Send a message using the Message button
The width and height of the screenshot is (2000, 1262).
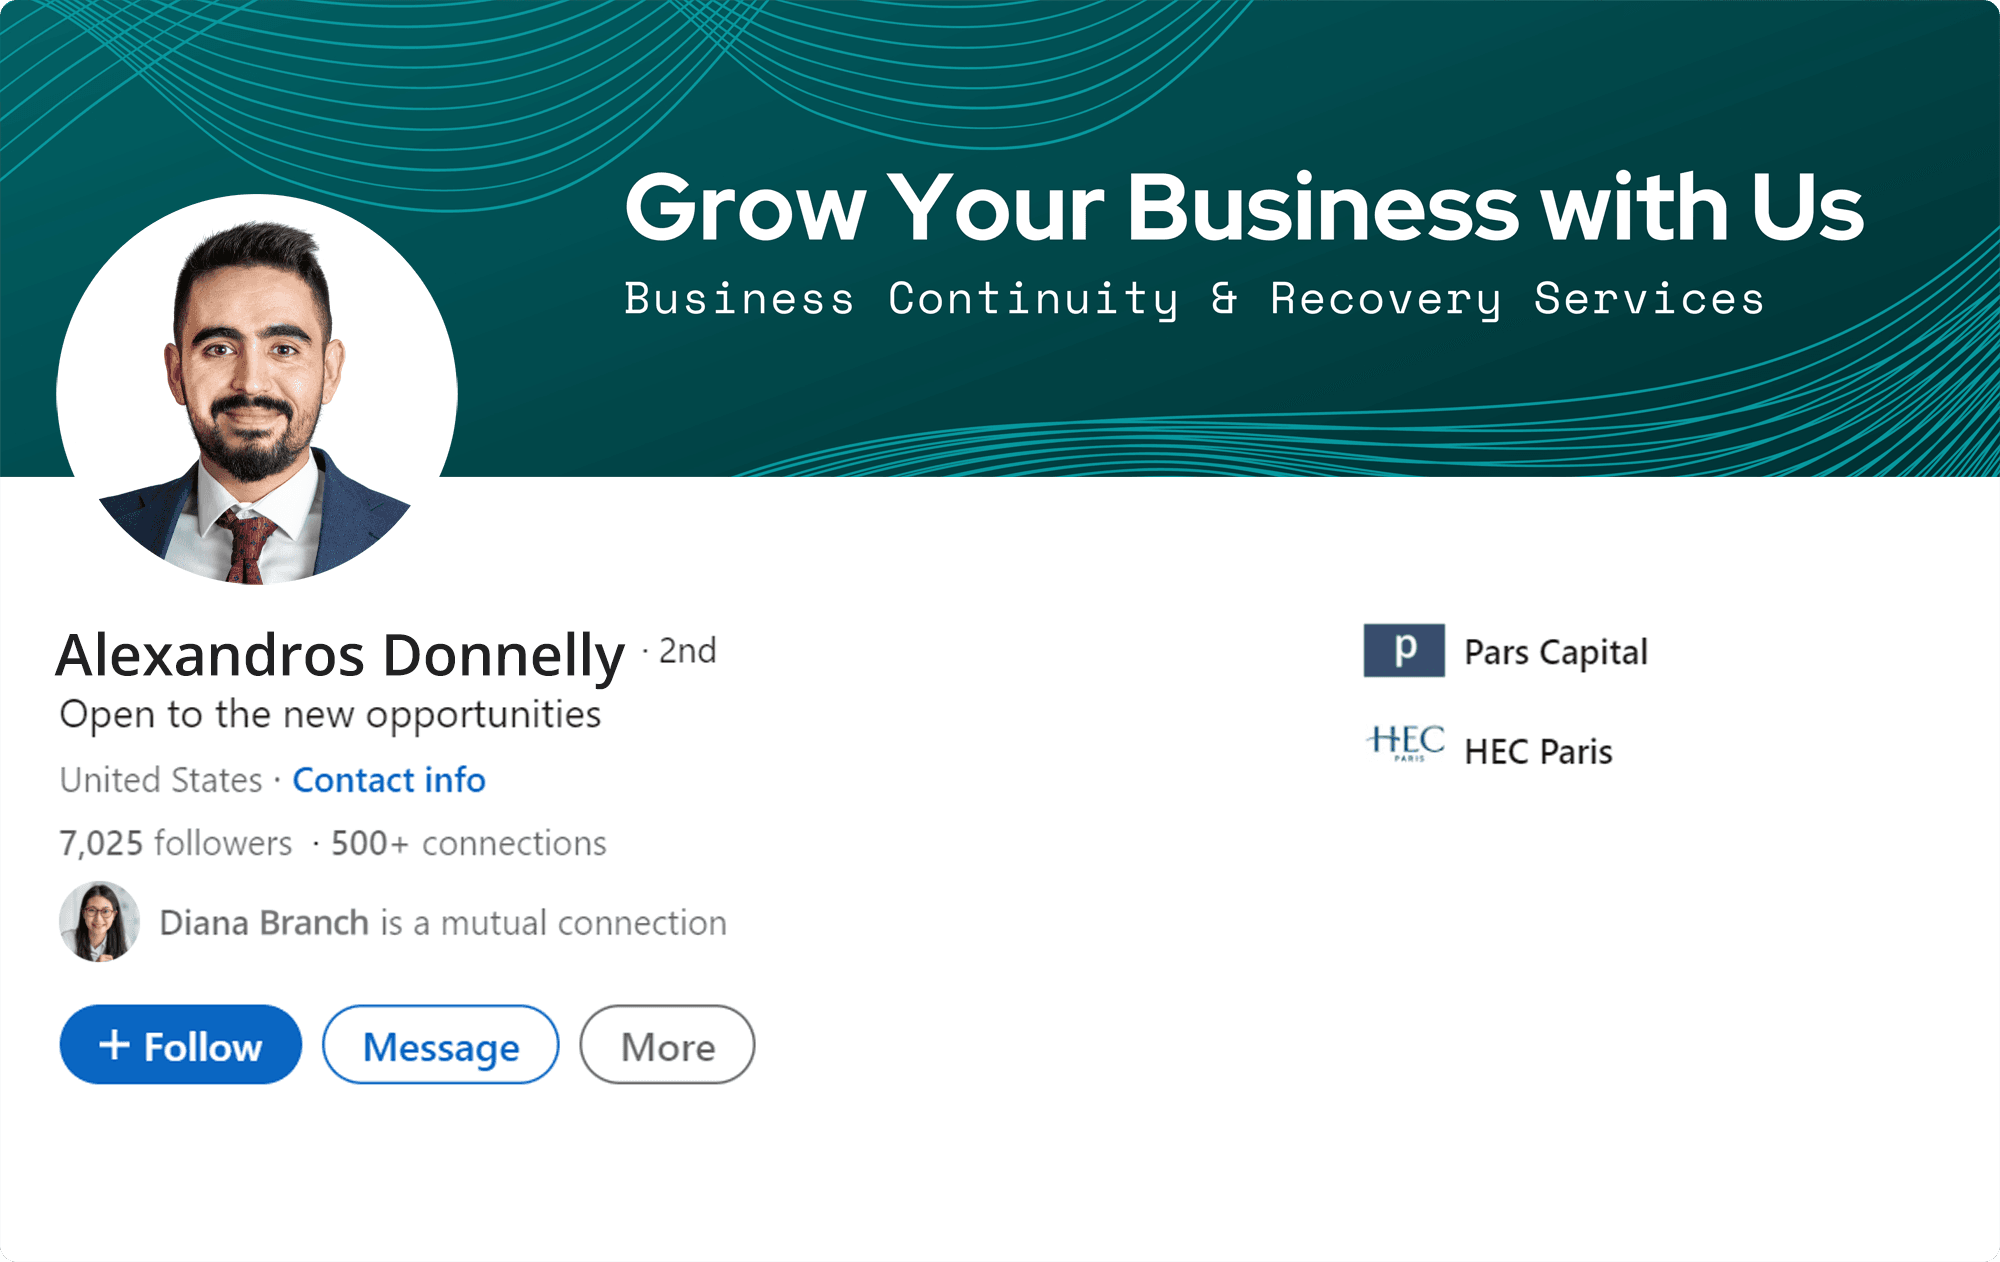point(440,1045)
